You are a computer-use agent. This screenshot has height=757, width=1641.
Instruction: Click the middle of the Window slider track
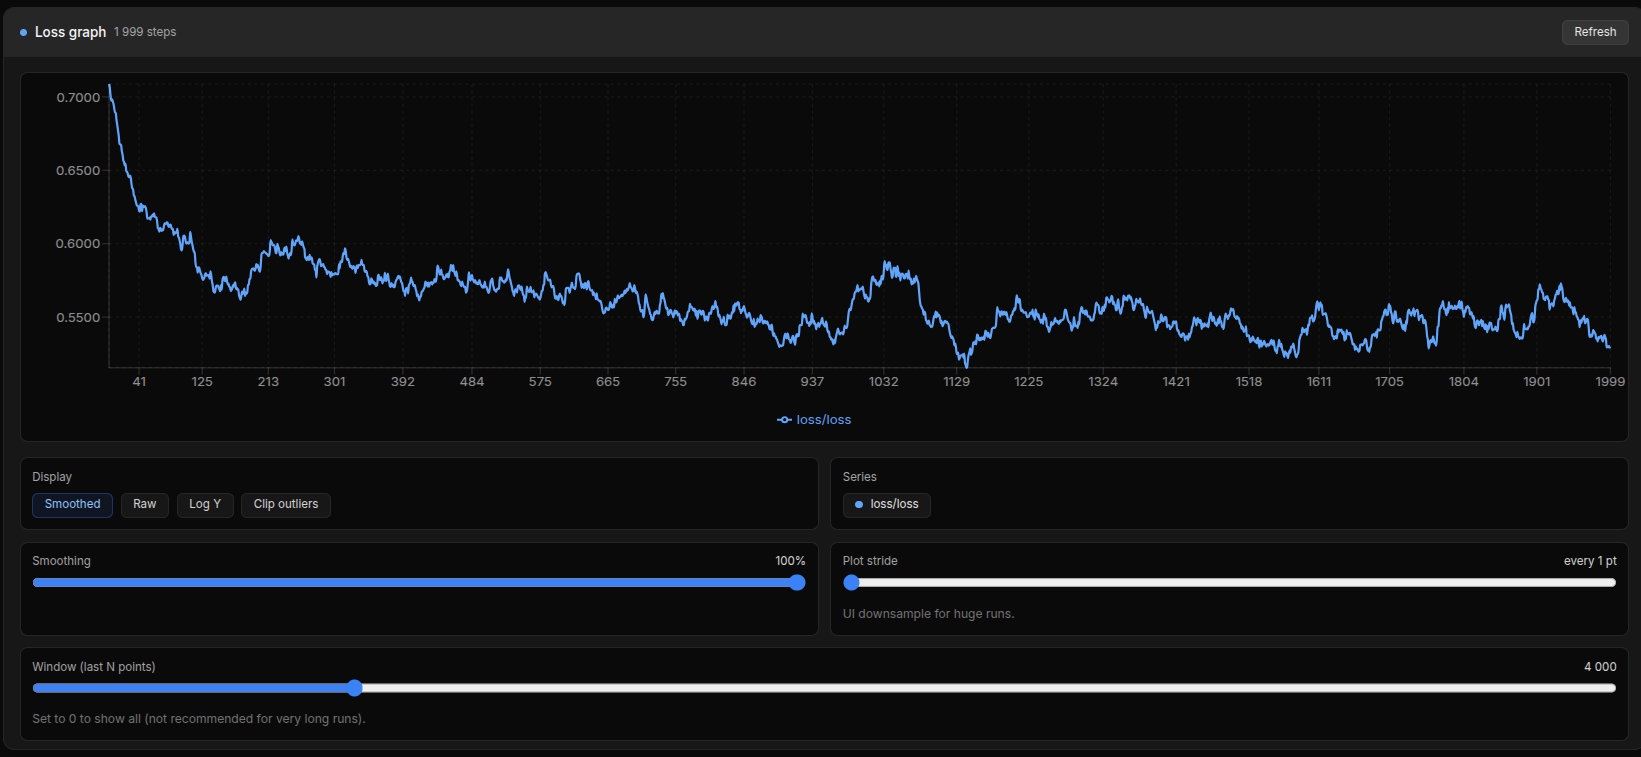pos(824,688)
